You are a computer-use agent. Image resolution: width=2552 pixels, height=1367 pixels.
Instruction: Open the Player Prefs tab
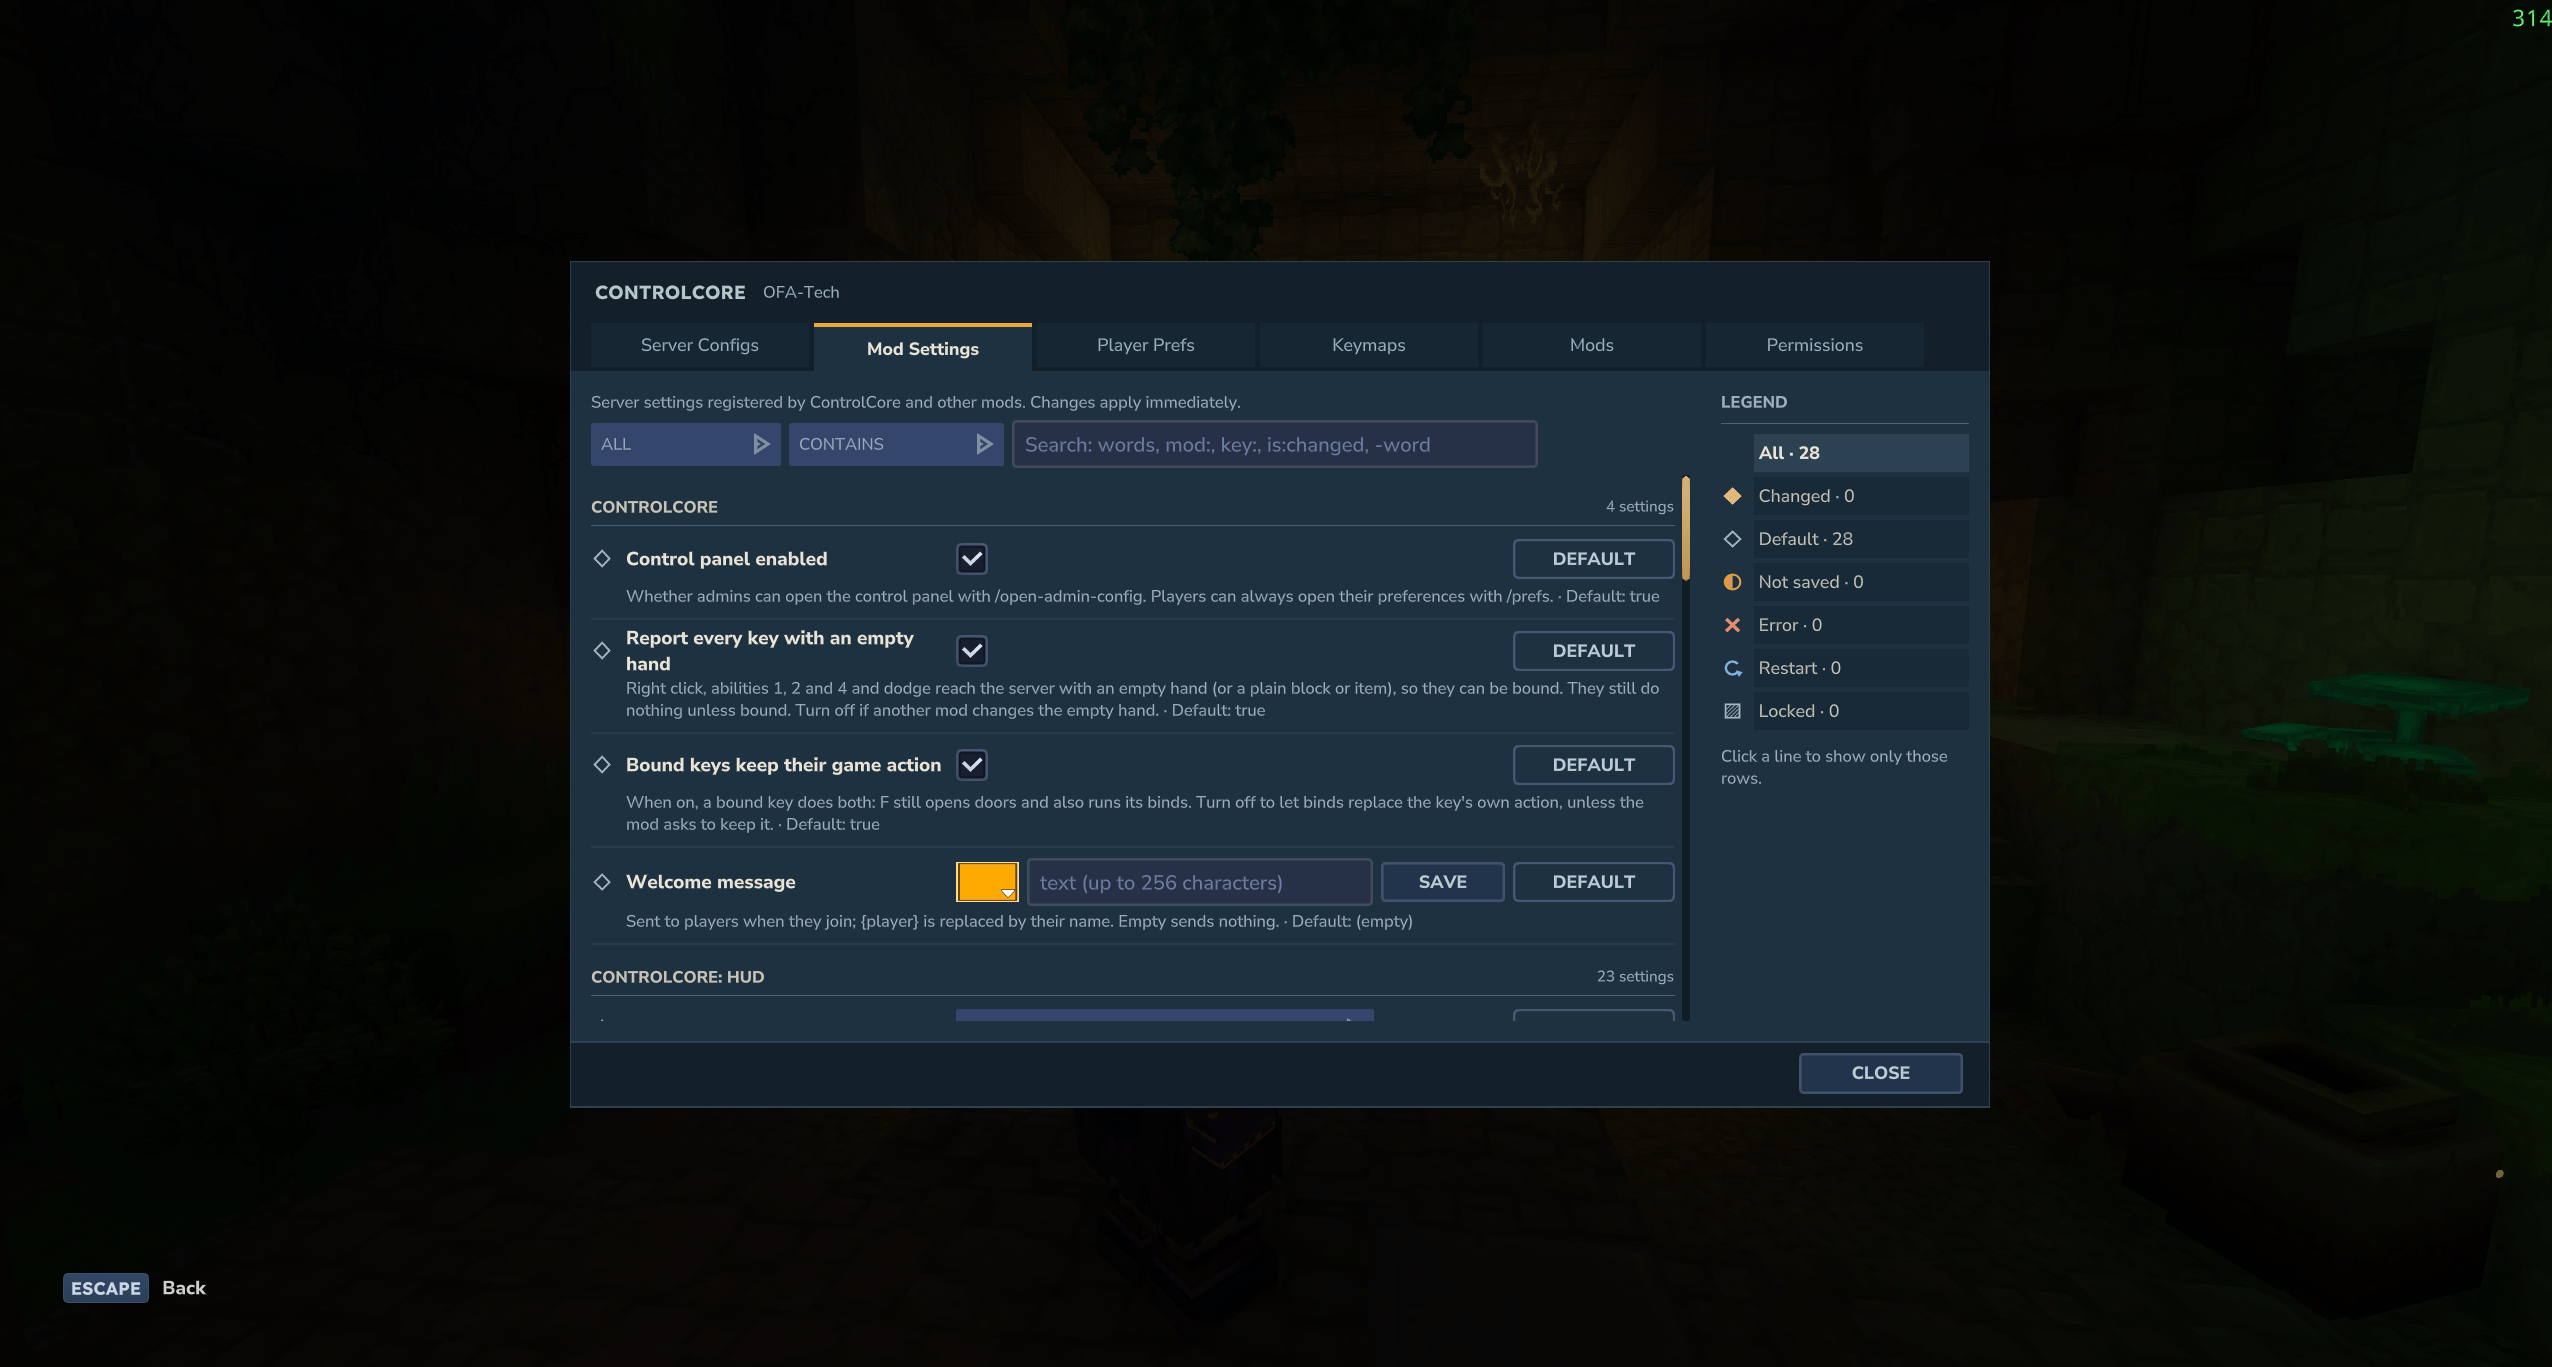pyautogui.click(x=1146, y=345)
